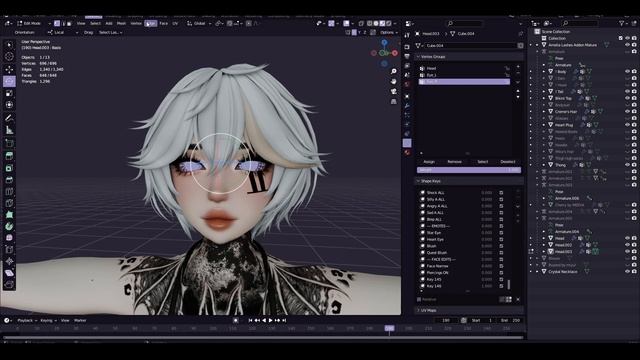Image resolution: width=640 pixels, height=360 pixels.
Task: Select the Move tool
Action: point(9,69)
